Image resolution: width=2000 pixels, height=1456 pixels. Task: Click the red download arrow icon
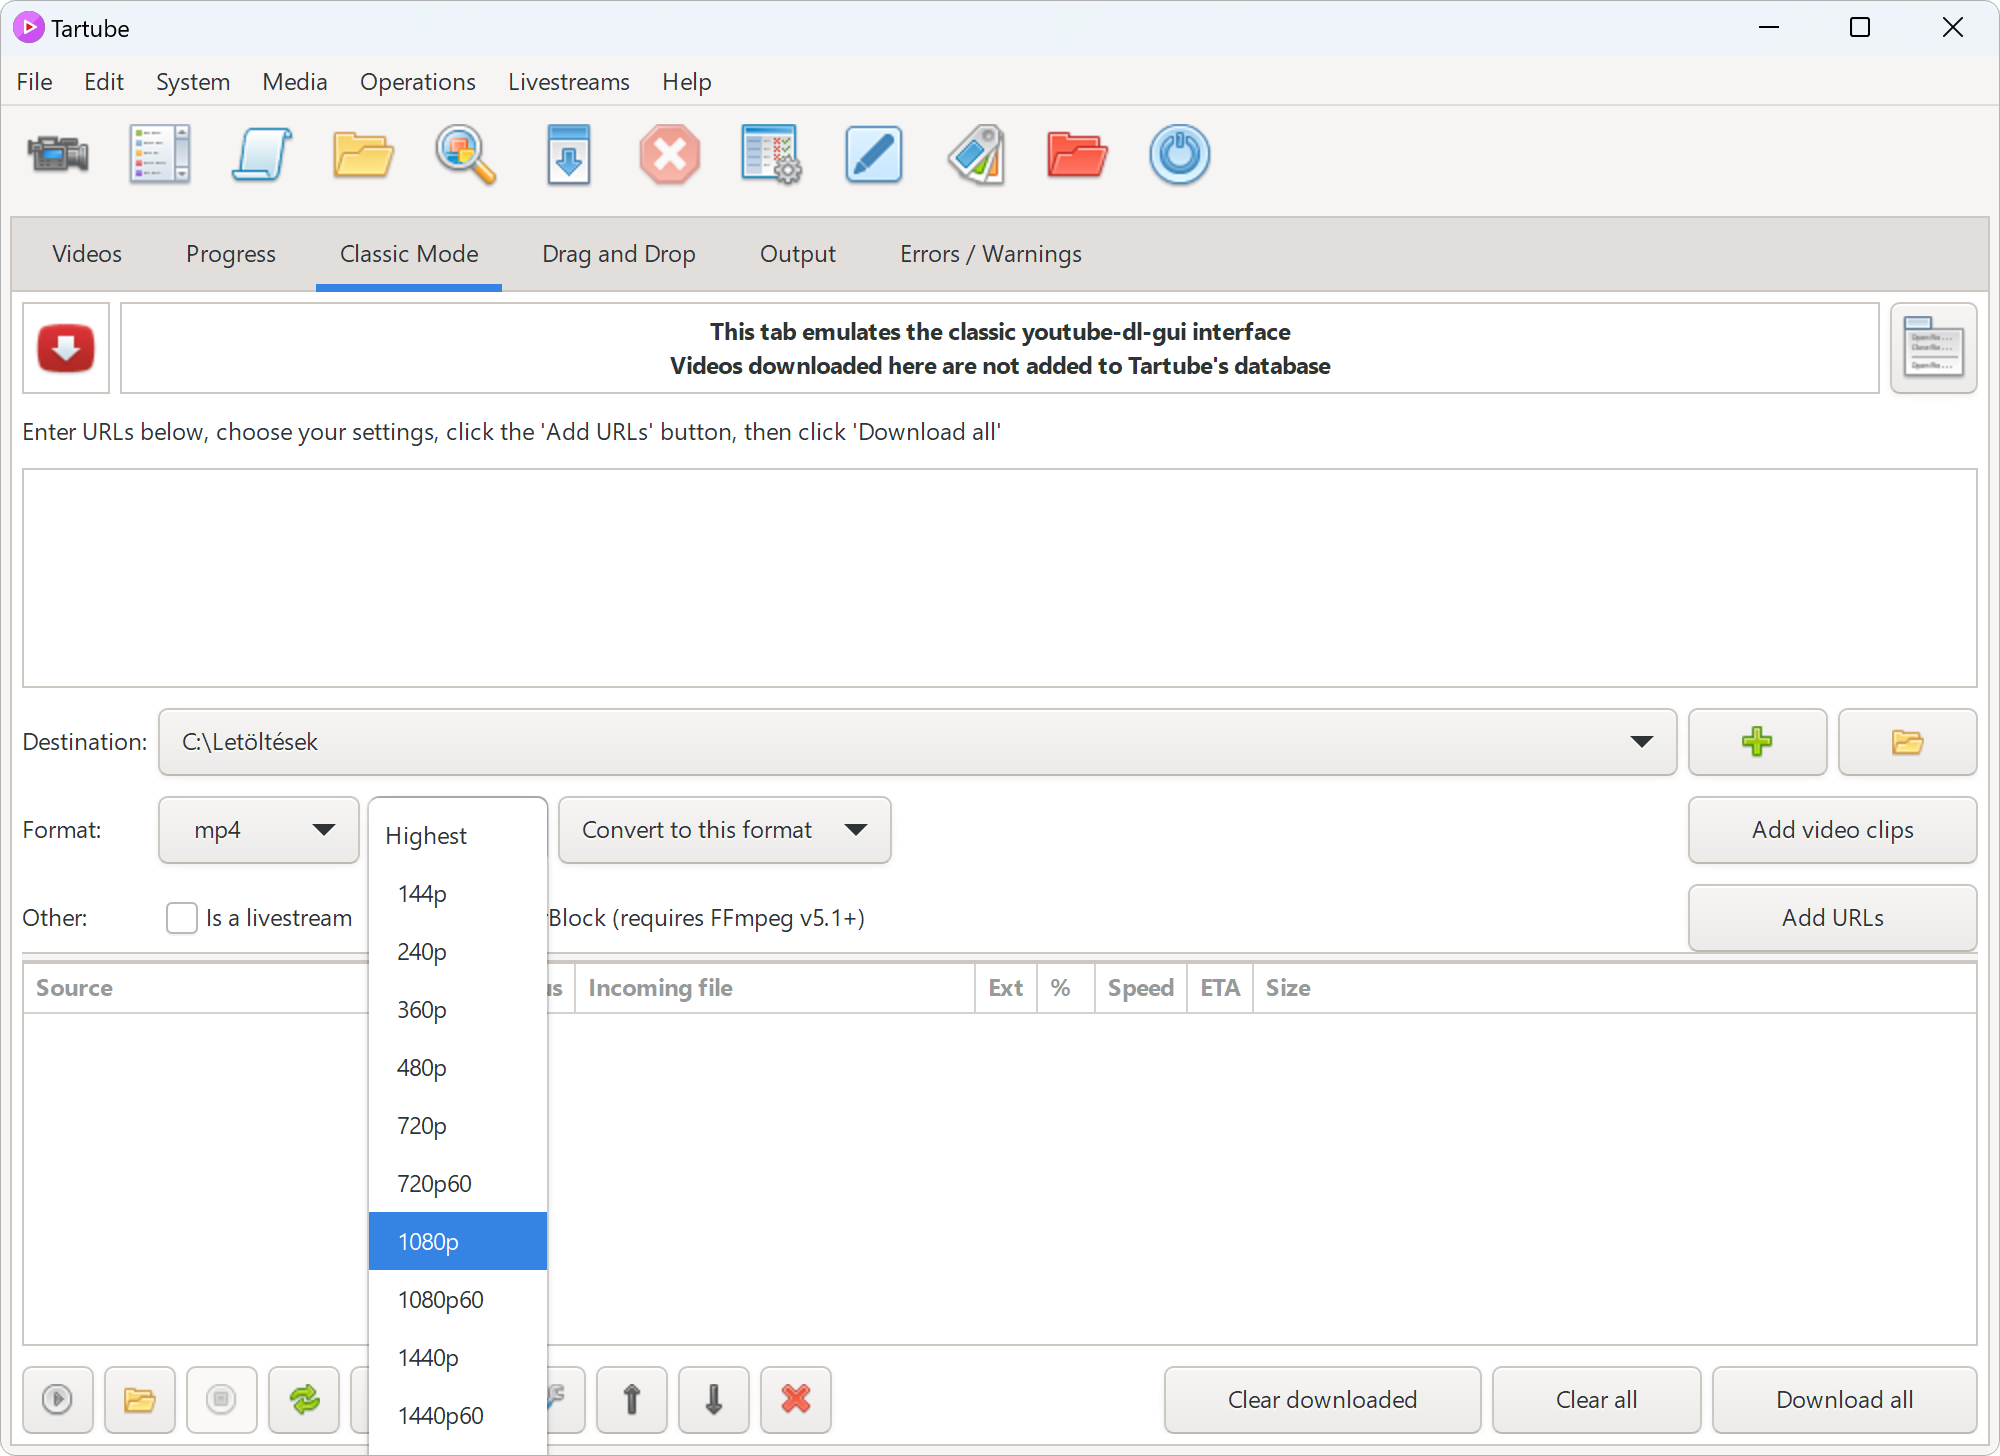(x=66, y=348)
